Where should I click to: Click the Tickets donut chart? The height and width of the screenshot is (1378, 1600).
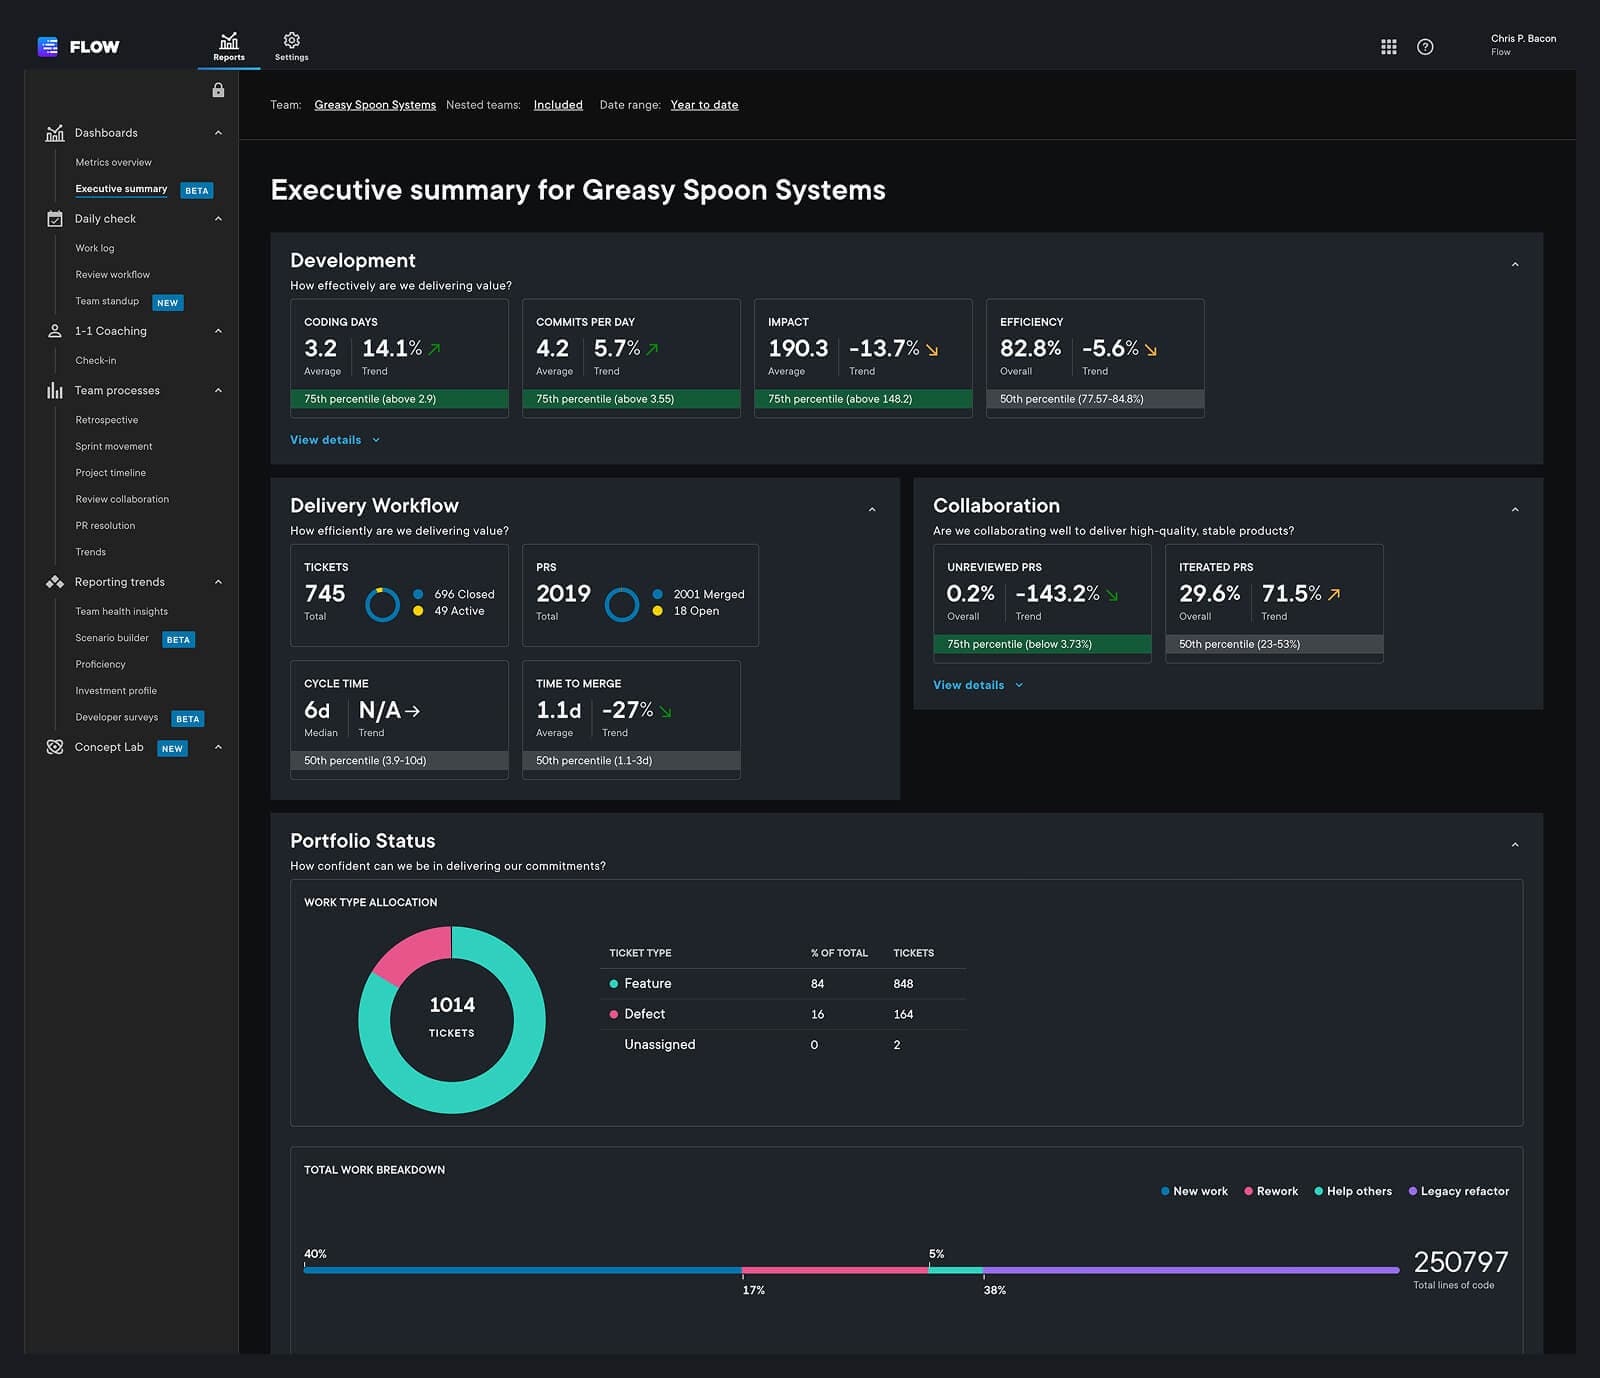pos(382,604)
